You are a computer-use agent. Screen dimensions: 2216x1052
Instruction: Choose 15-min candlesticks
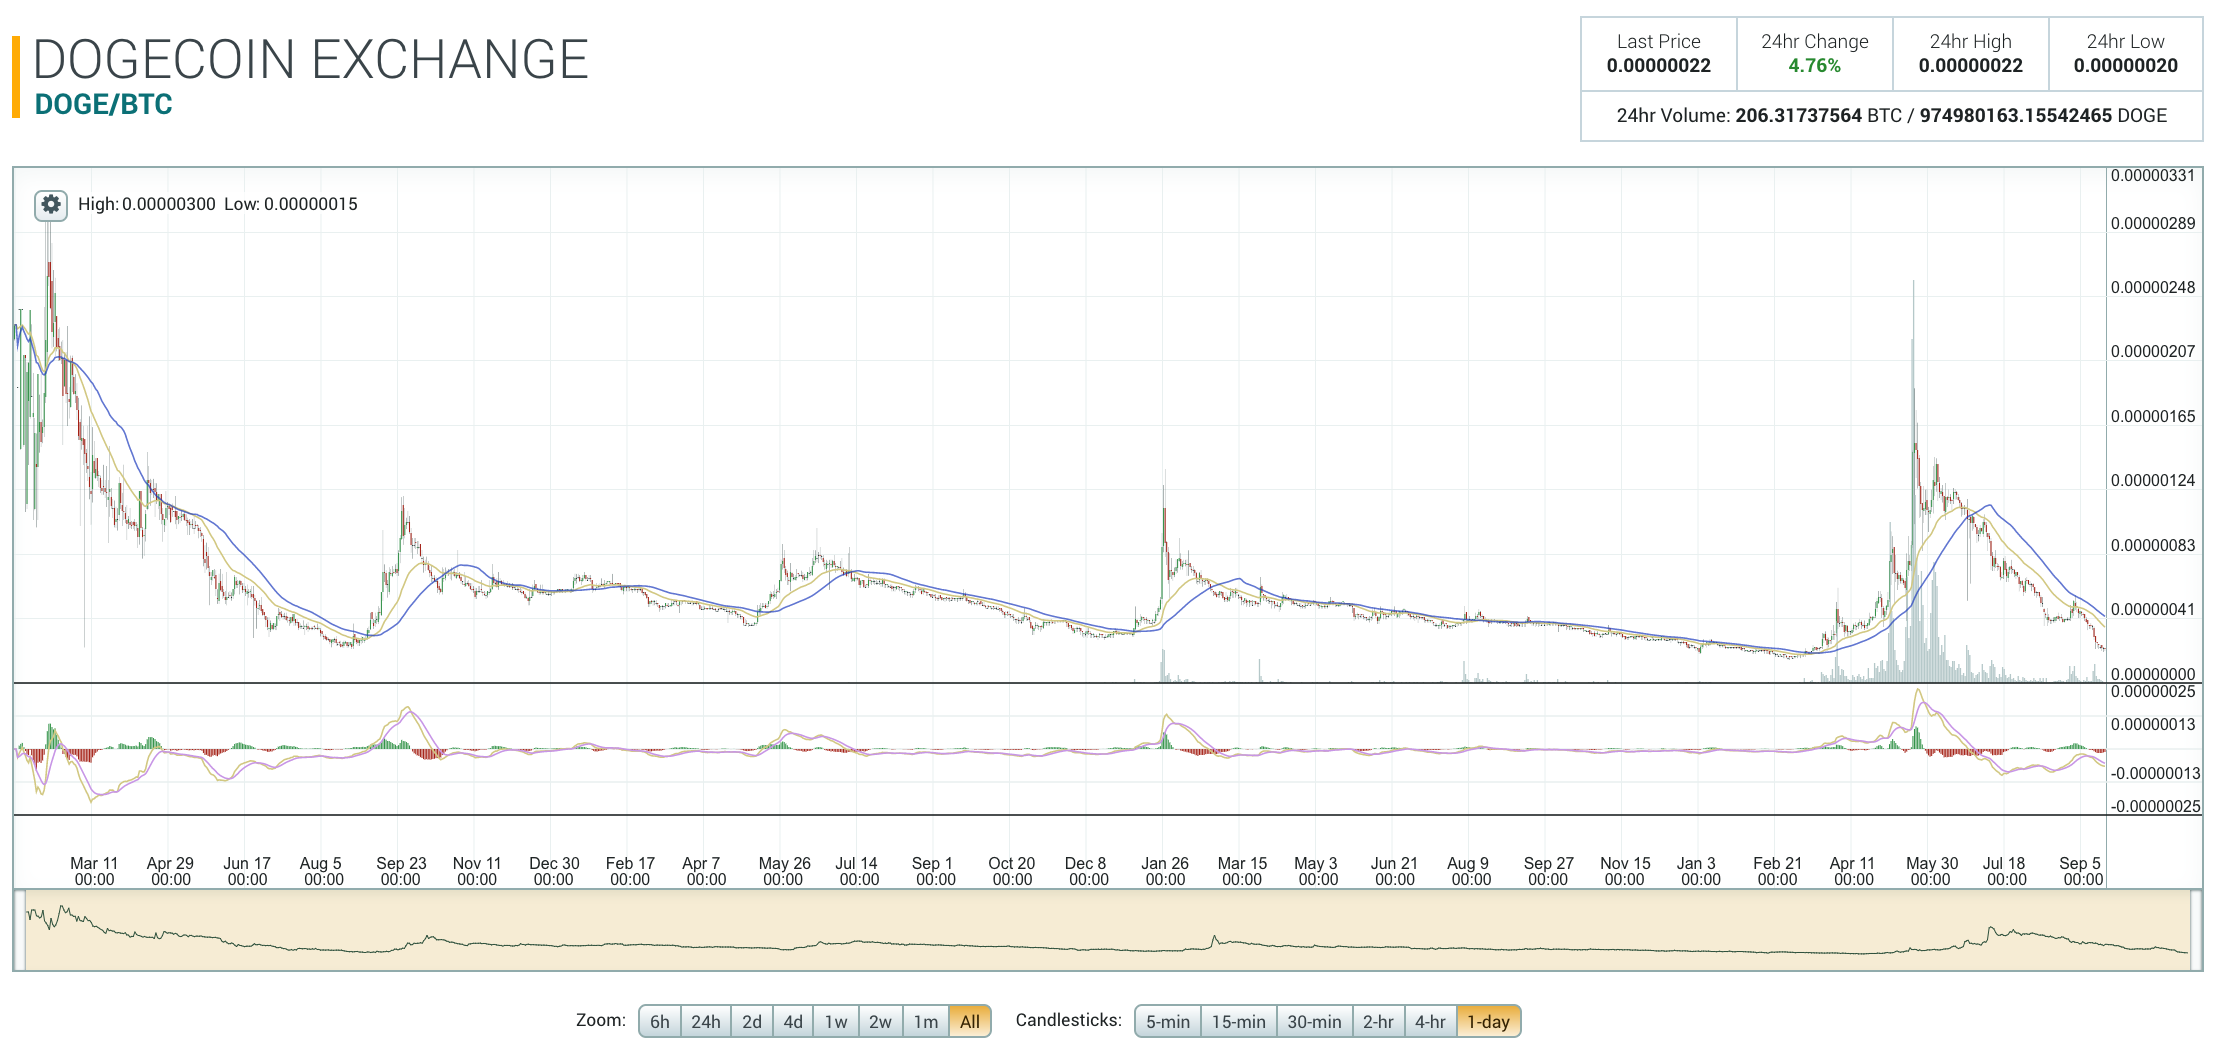coord(1239,1021)
